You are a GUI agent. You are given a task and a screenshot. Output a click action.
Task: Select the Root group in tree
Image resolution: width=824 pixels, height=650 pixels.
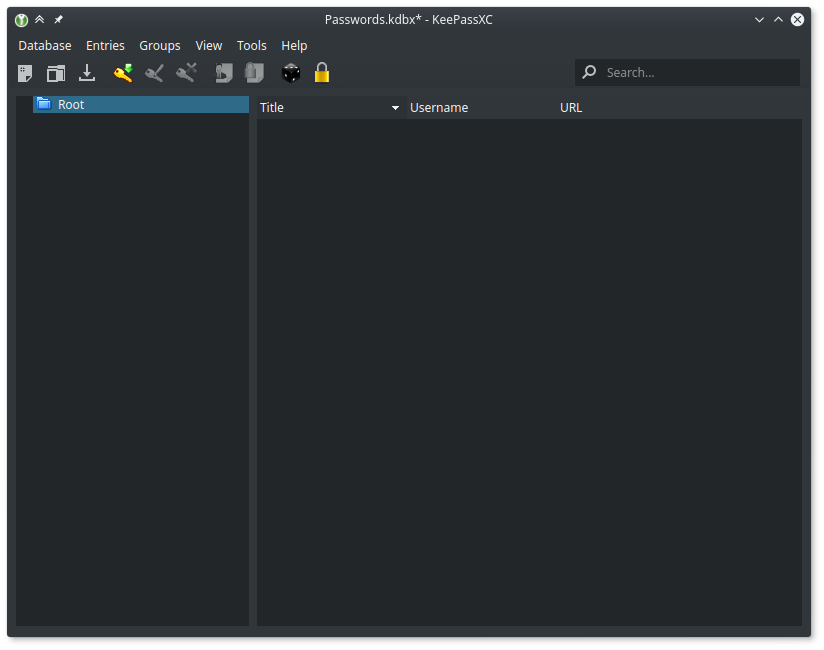(x=71, y=105)
